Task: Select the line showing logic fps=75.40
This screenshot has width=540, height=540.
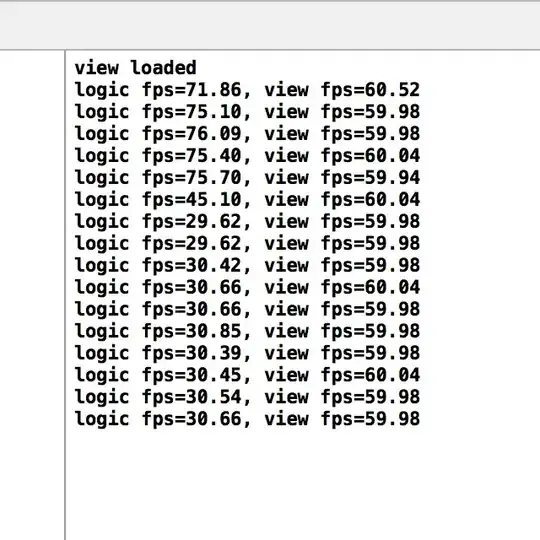Action: click(247, 156)
